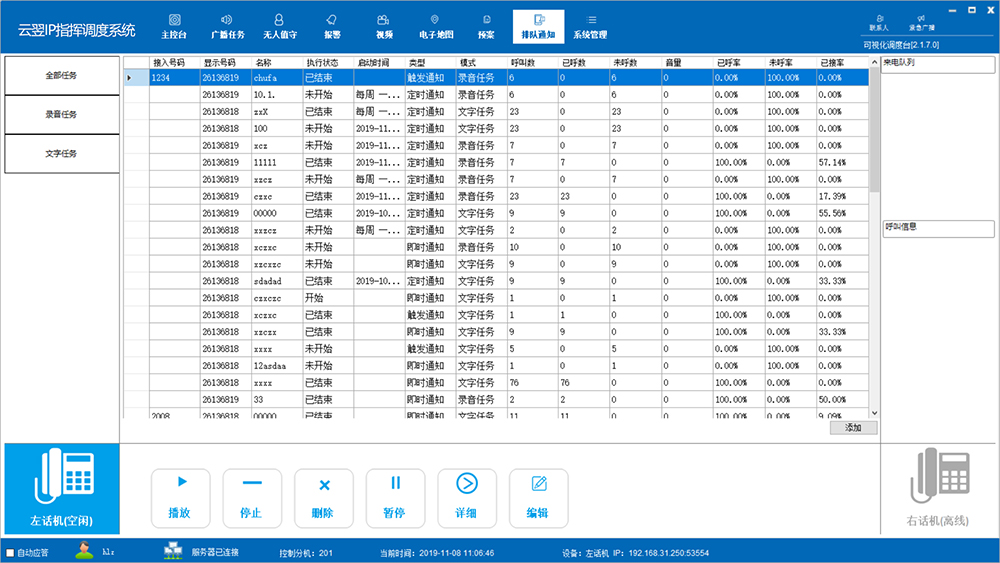Show 全部任务 all tasks
Viewport: 1000px width, 563px height.
pyautogui.click(x=62, y=75)
